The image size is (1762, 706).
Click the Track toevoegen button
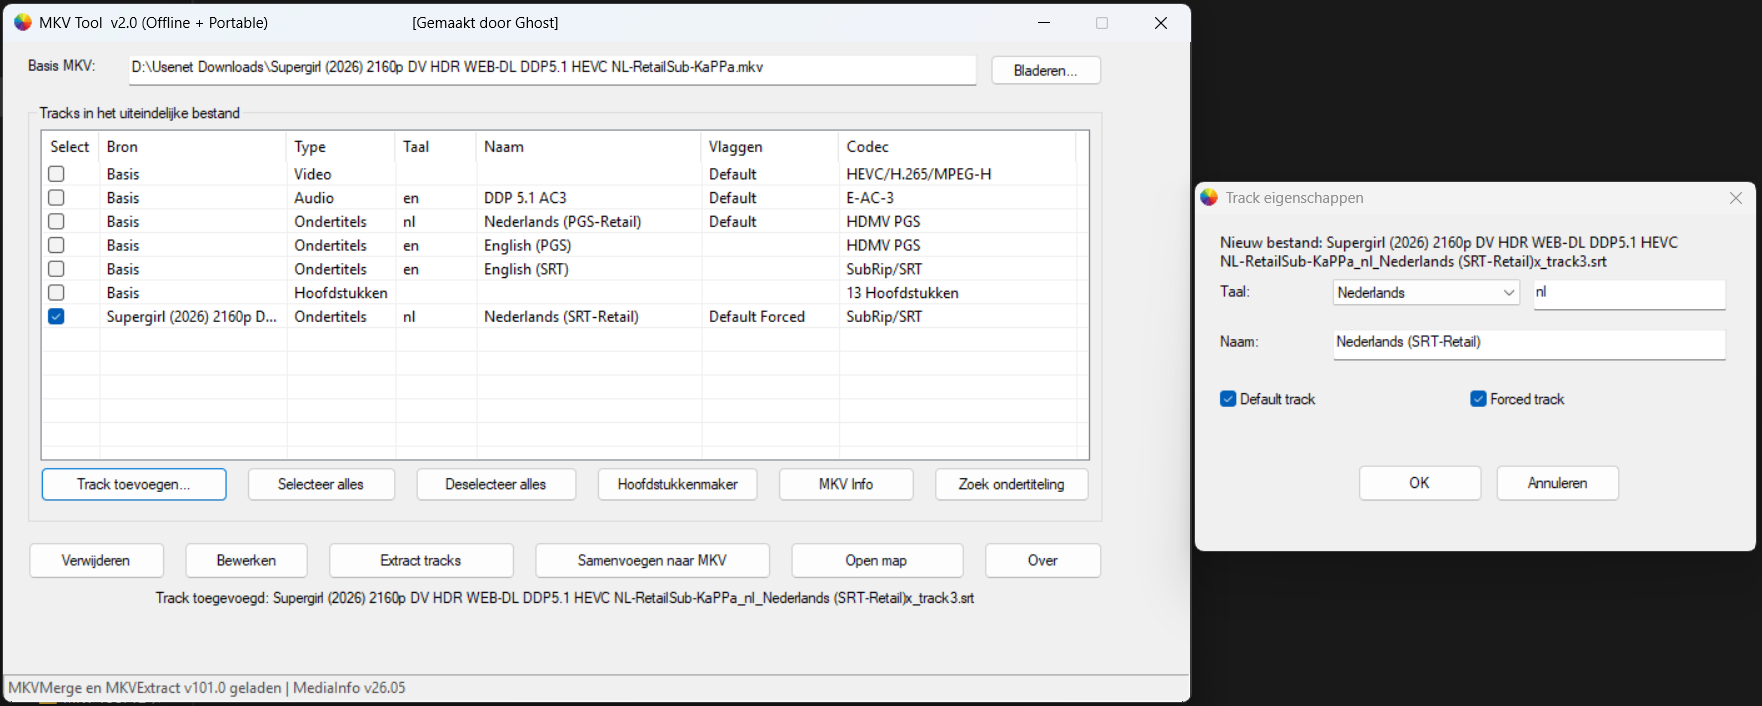(x=134, y=484)
